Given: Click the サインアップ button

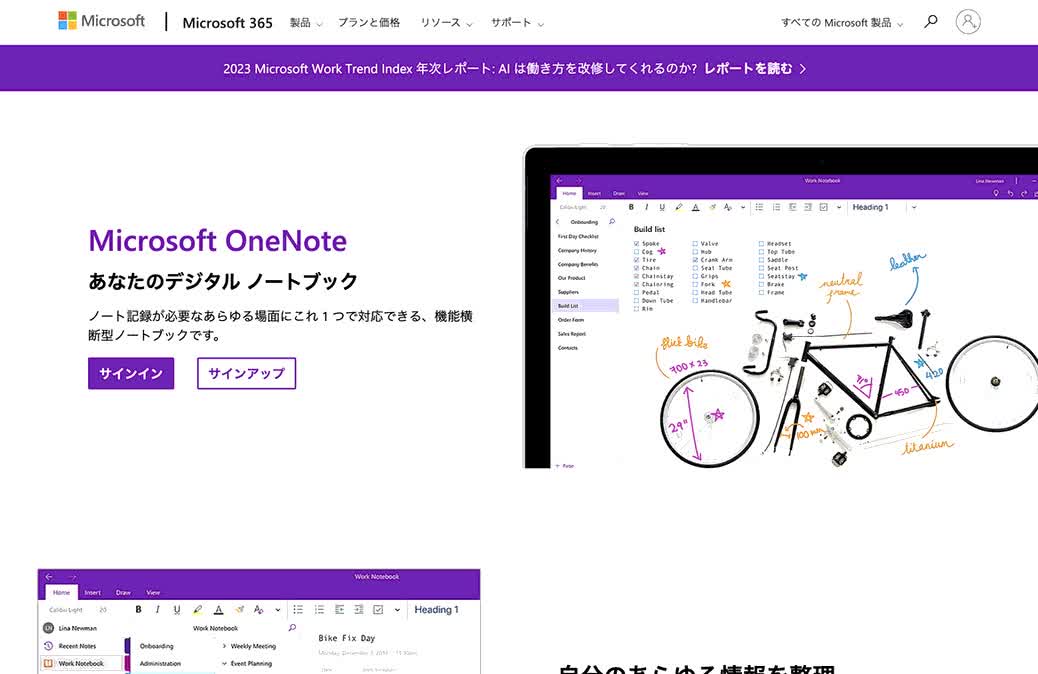Looking at the screenshot, I should [246, 373].
